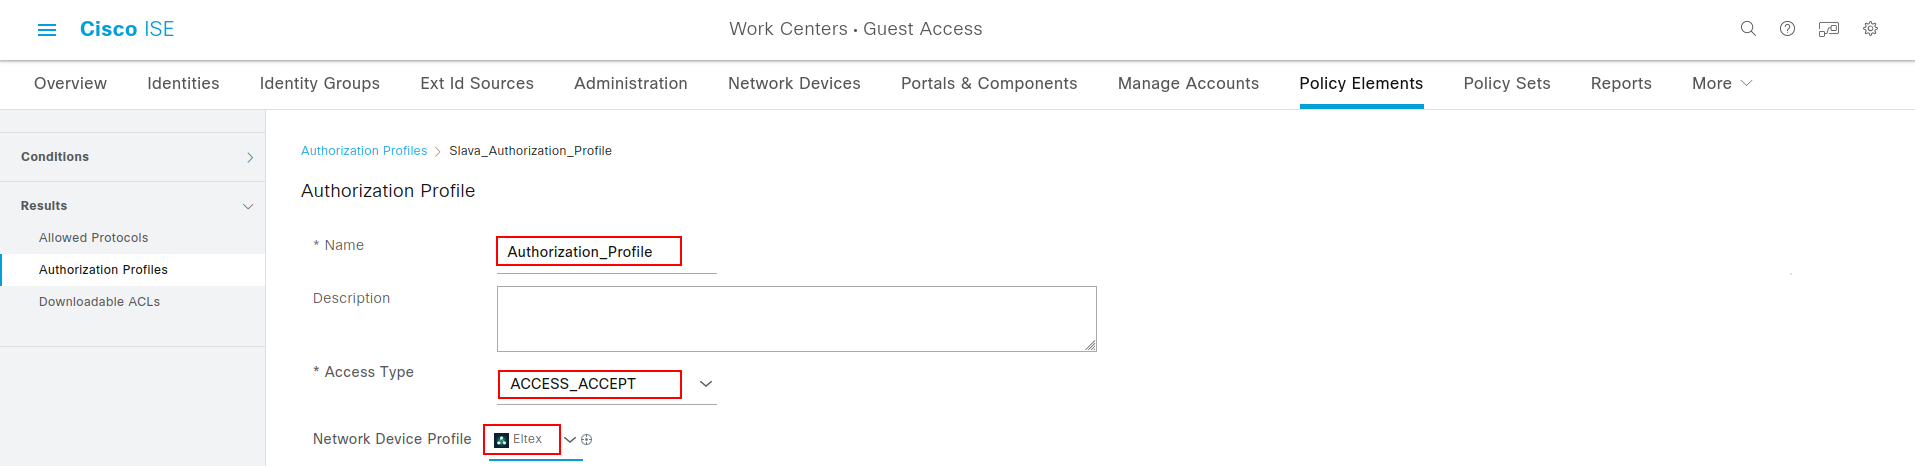The image size is (1915, 466).
Task: Click the Eltex profile icon
Action: pos(502,440)
